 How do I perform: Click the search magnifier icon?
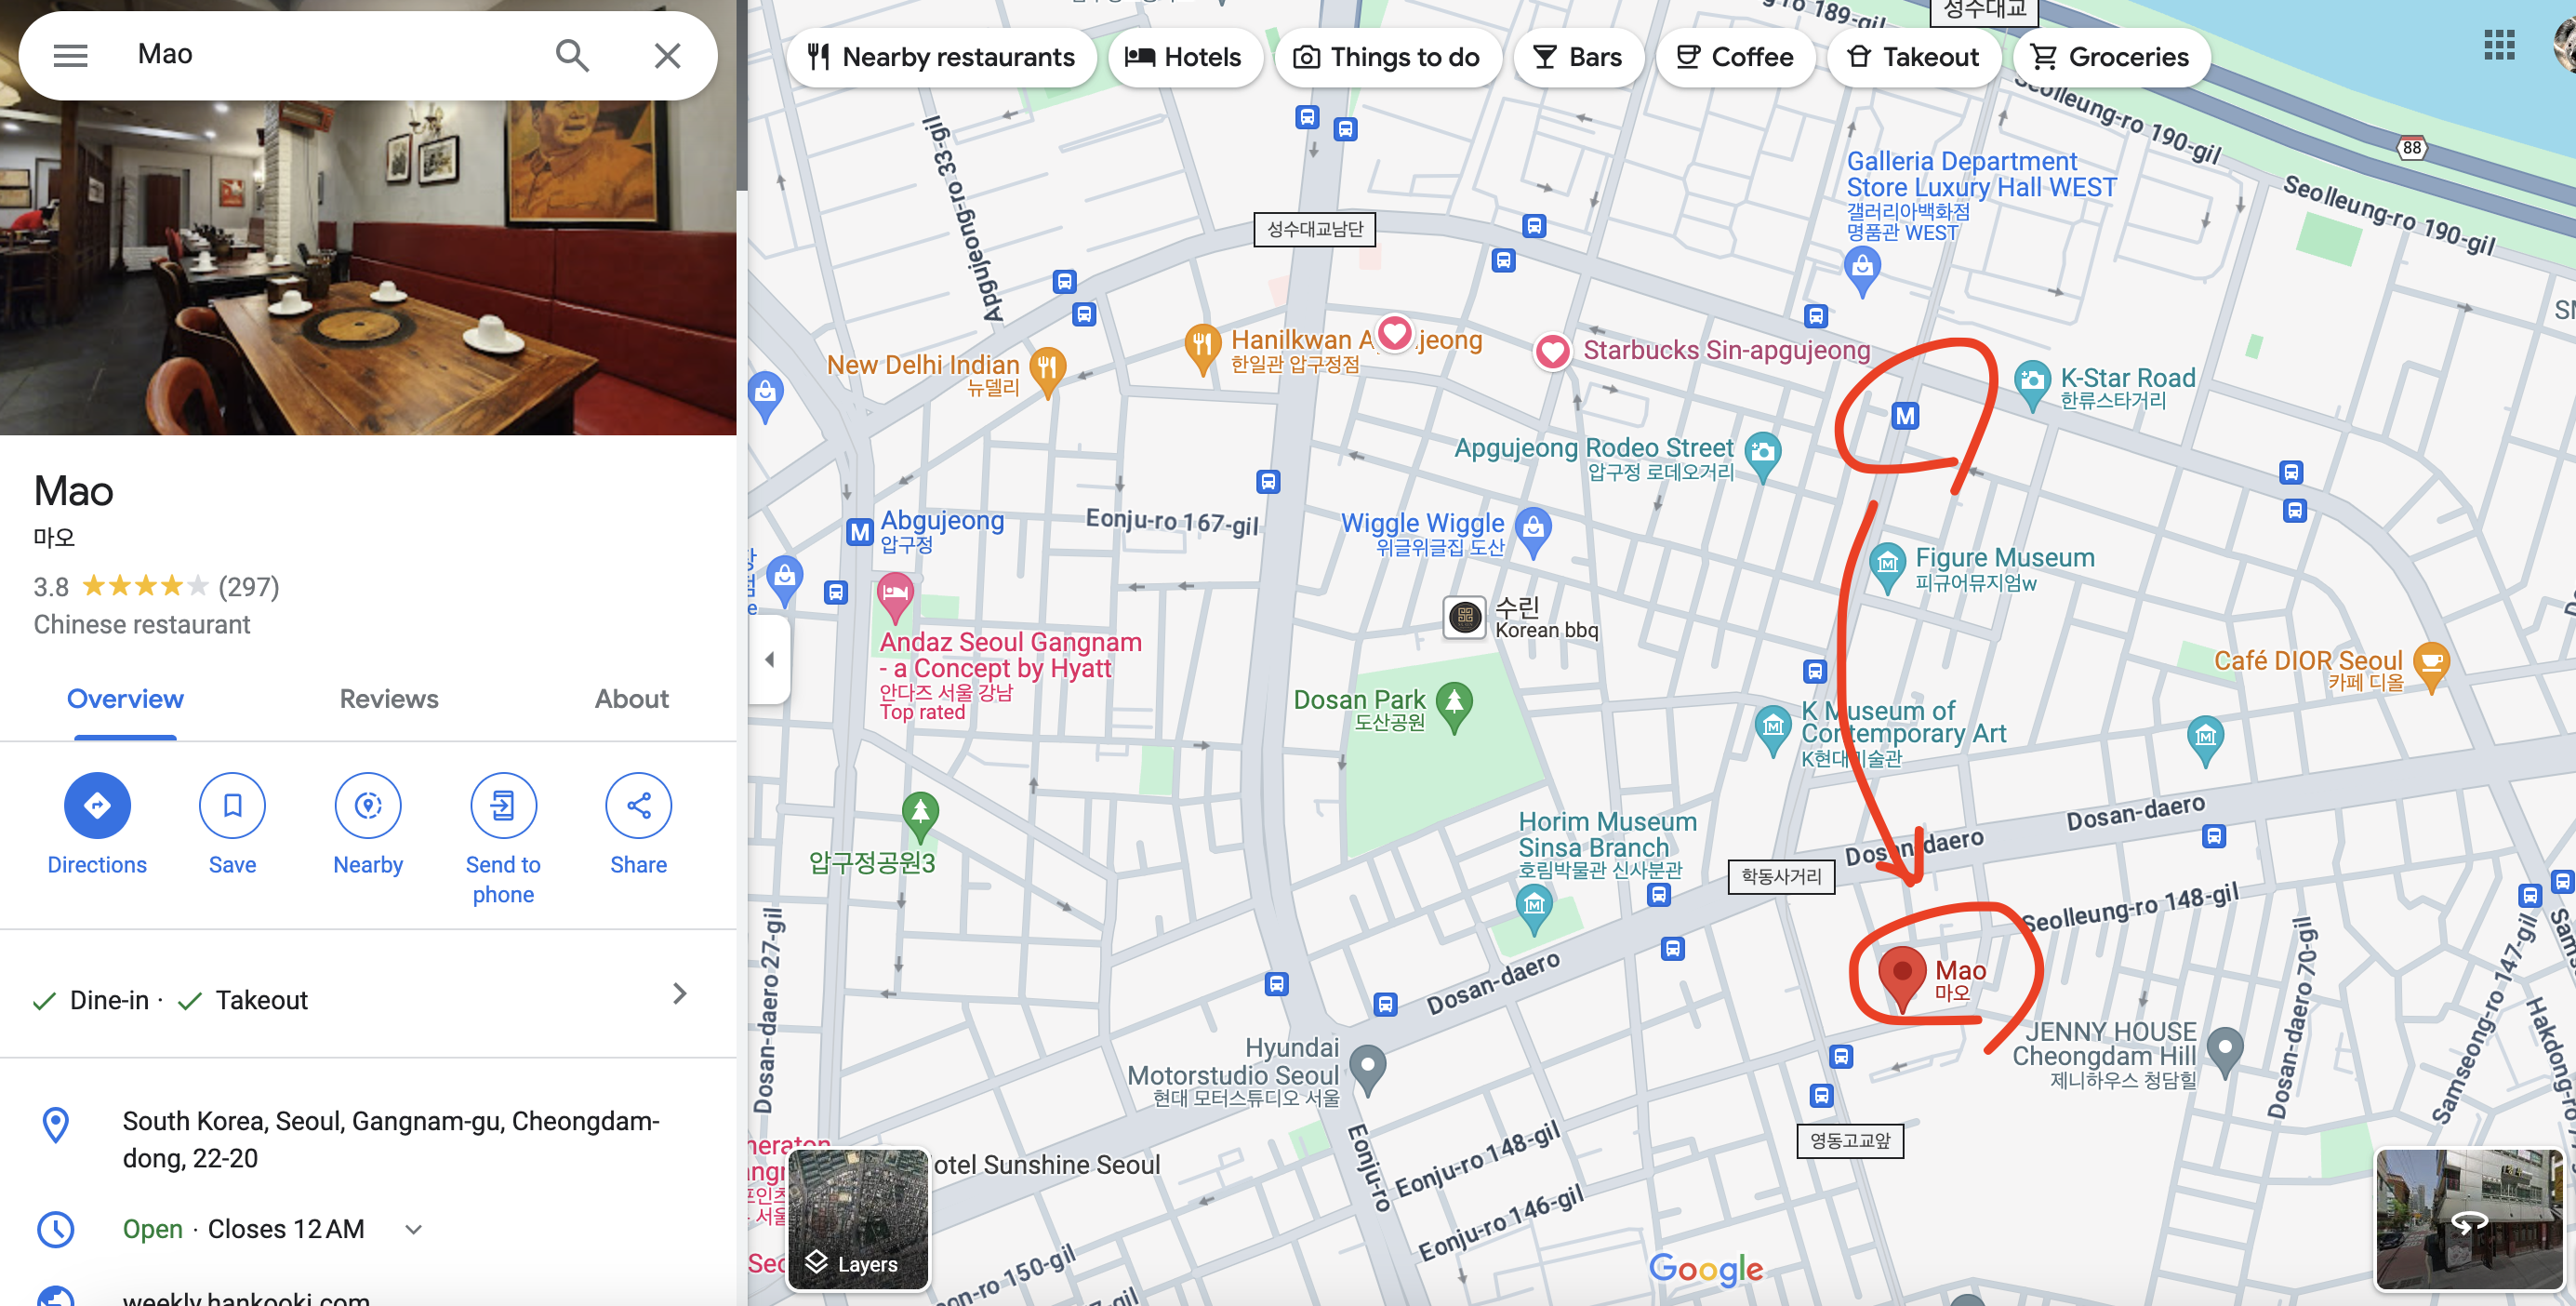pos(572,55)
